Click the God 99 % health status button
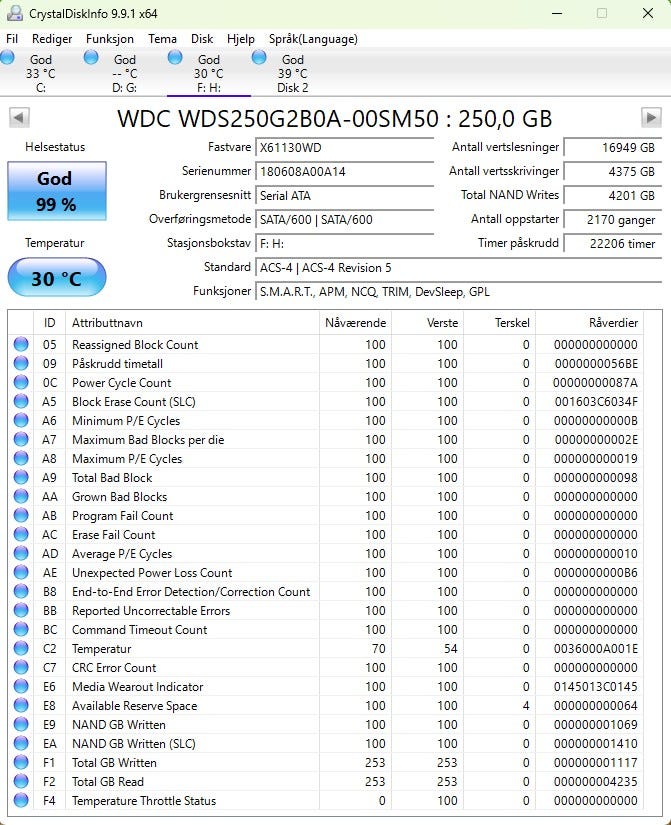This screenshot has width=671, height=825. click(57, 191)
